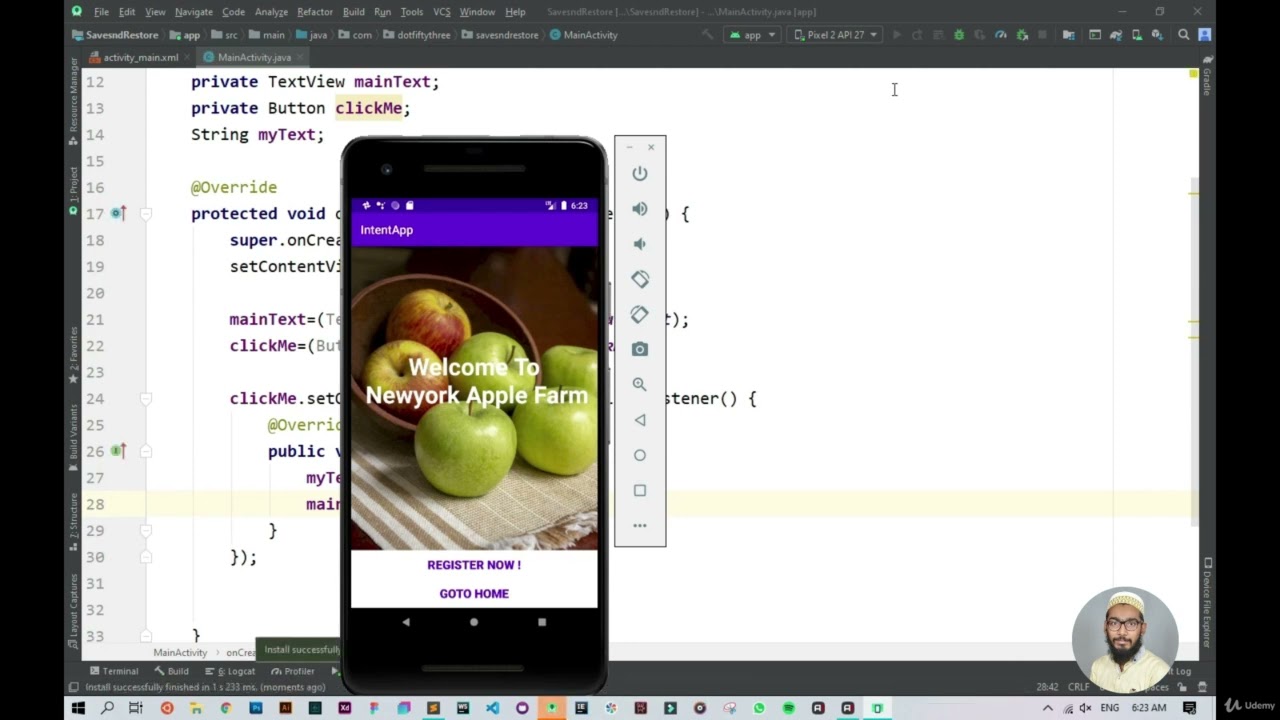Collapse the code fold marker at line 26
This screenshot has width=1280, height=720.
click(146, 451)
